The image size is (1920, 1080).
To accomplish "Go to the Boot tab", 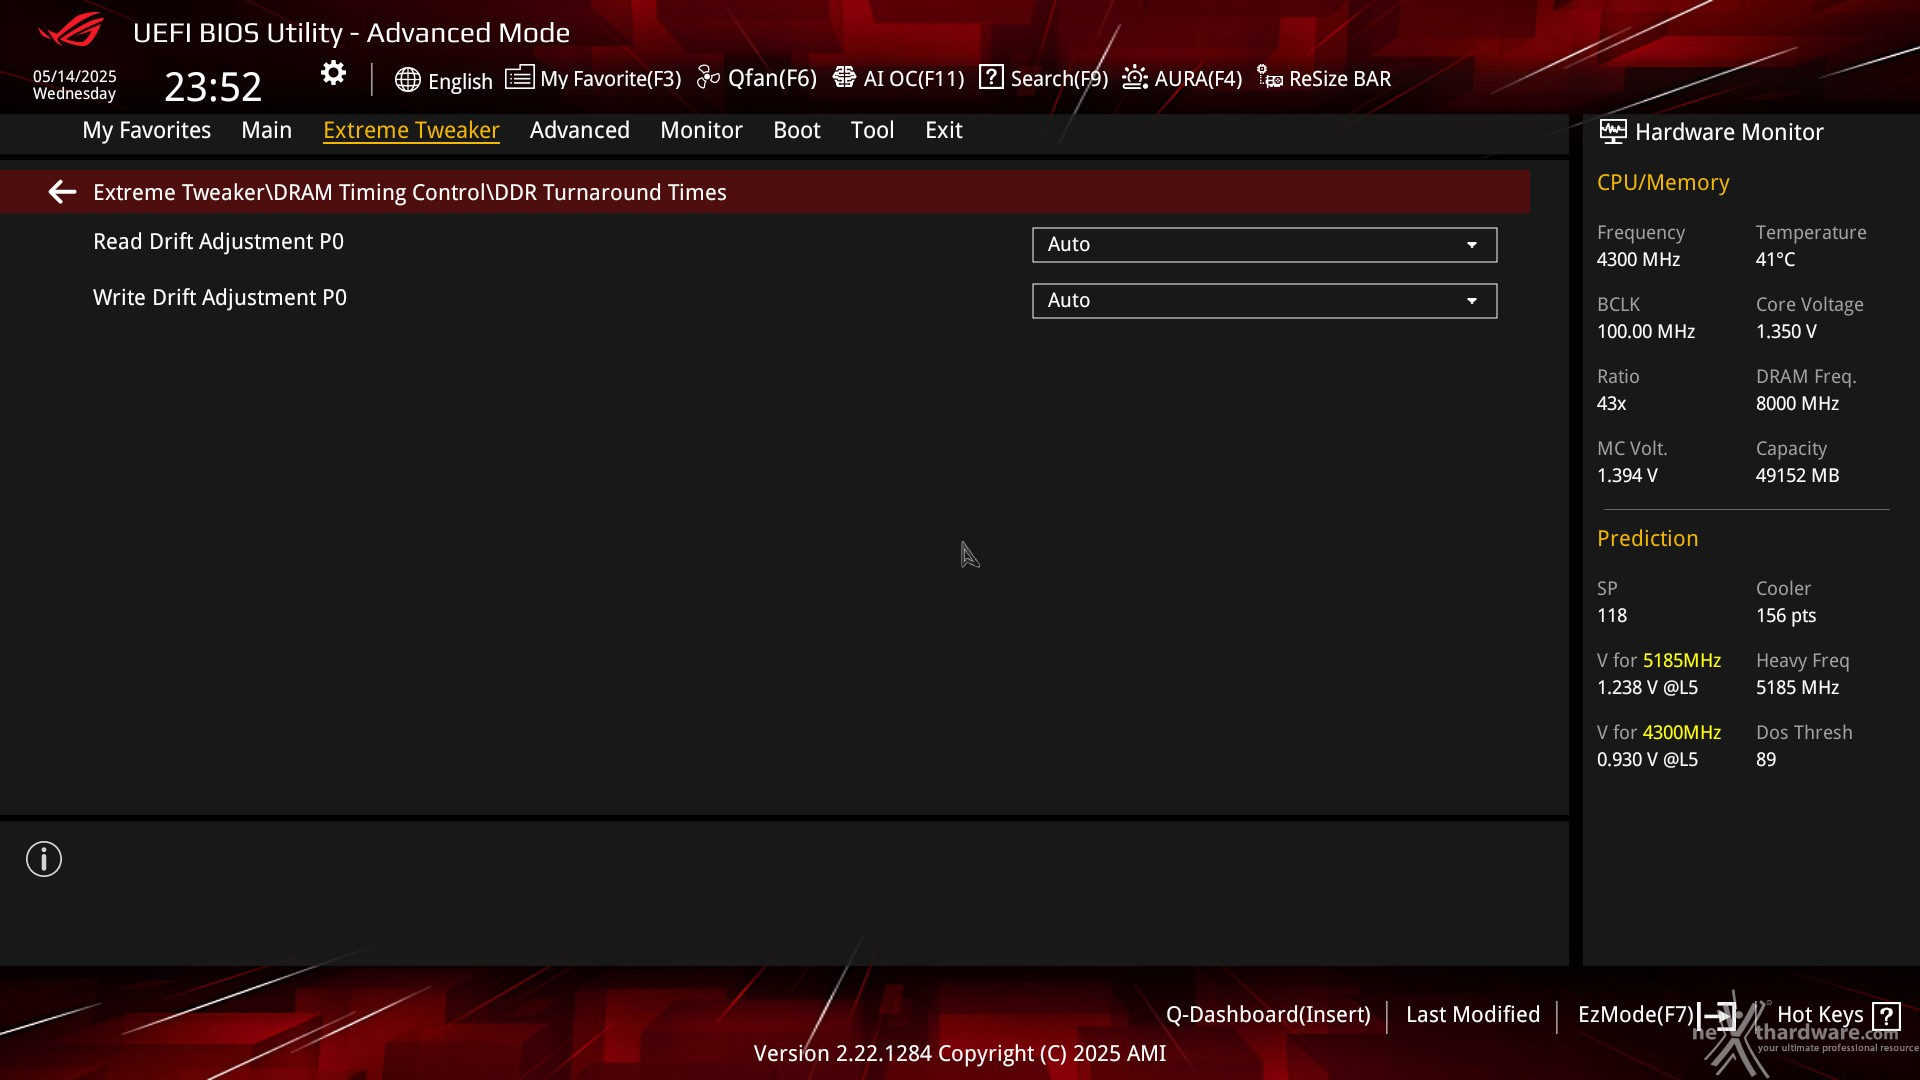I will pyautogui.click(x=797, y=130).
